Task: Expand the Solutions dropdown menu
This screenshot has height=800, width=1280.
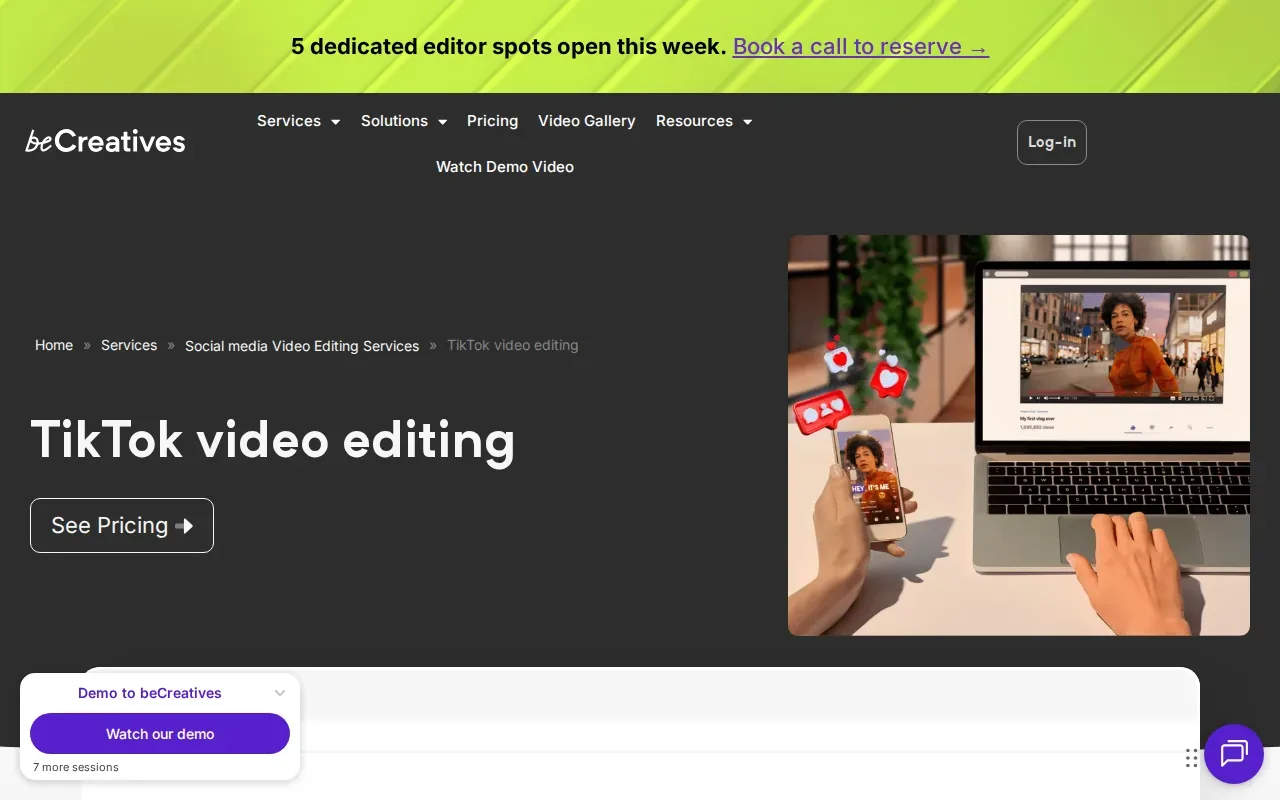Action: tap(404, 121)
